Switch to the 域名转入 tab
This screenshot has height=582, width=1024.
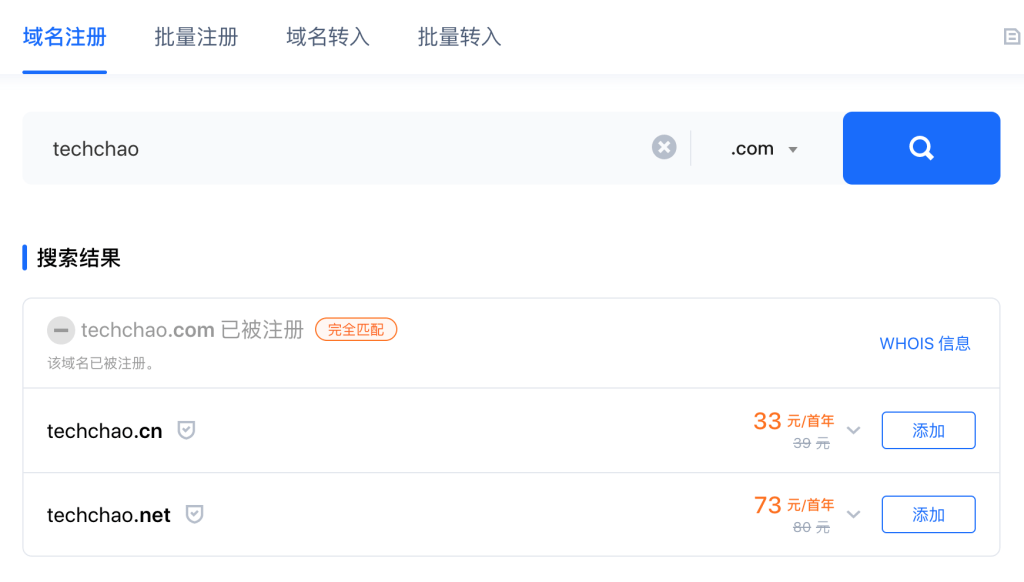point(328,37)
